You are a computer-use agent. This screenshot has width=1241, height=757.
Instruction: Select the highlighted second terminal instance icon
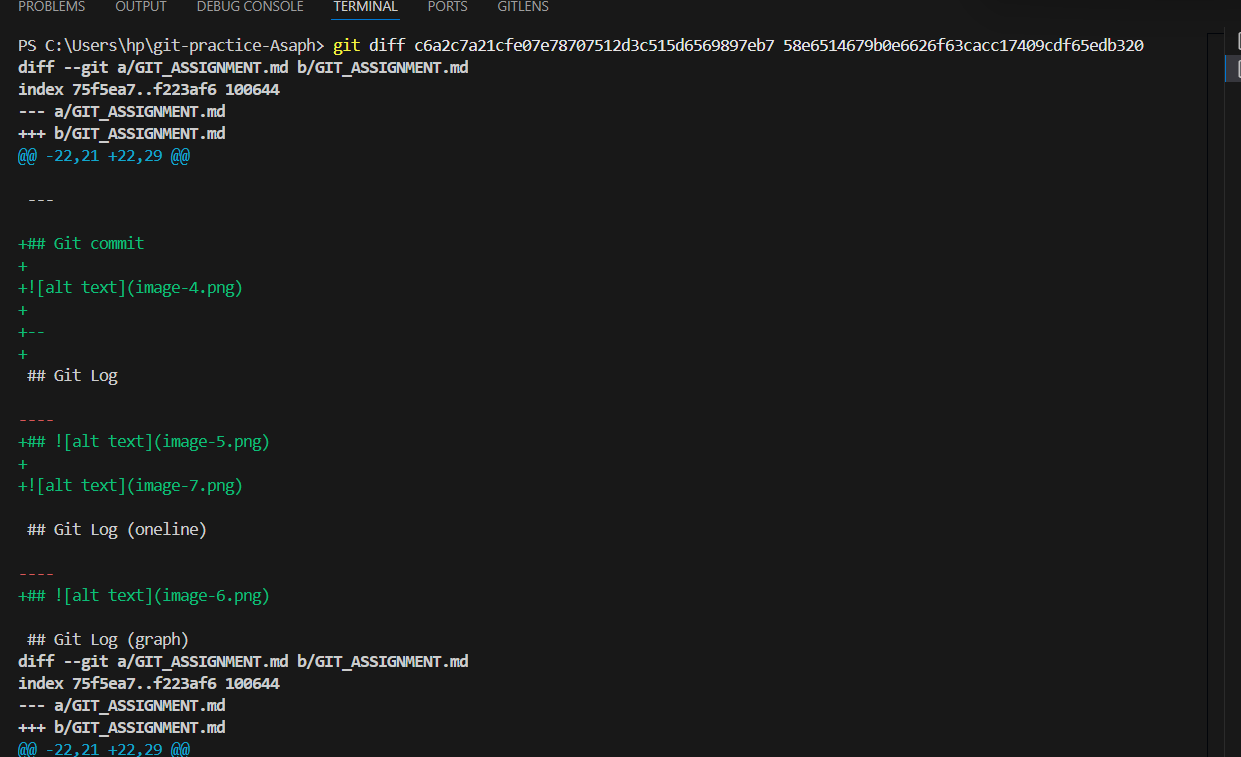(1234, 67)
